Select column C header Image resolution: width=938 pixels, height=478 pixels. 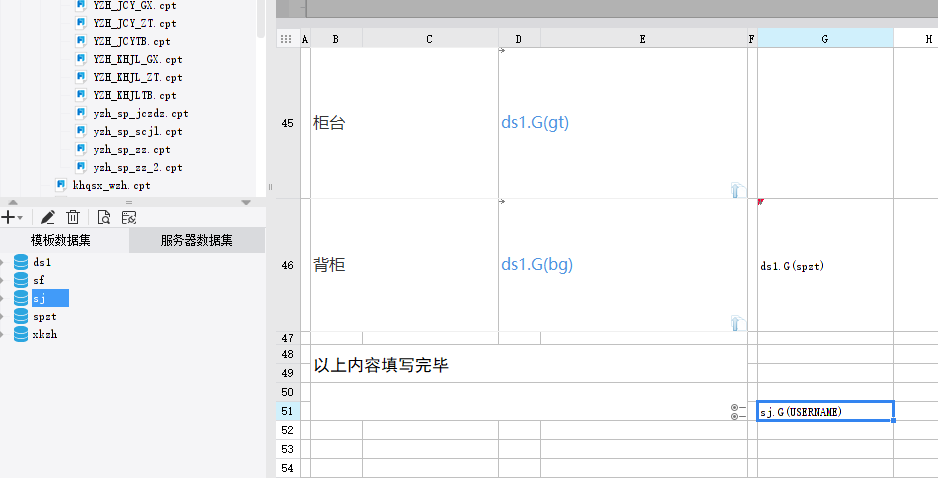click(x=430, y=39)
